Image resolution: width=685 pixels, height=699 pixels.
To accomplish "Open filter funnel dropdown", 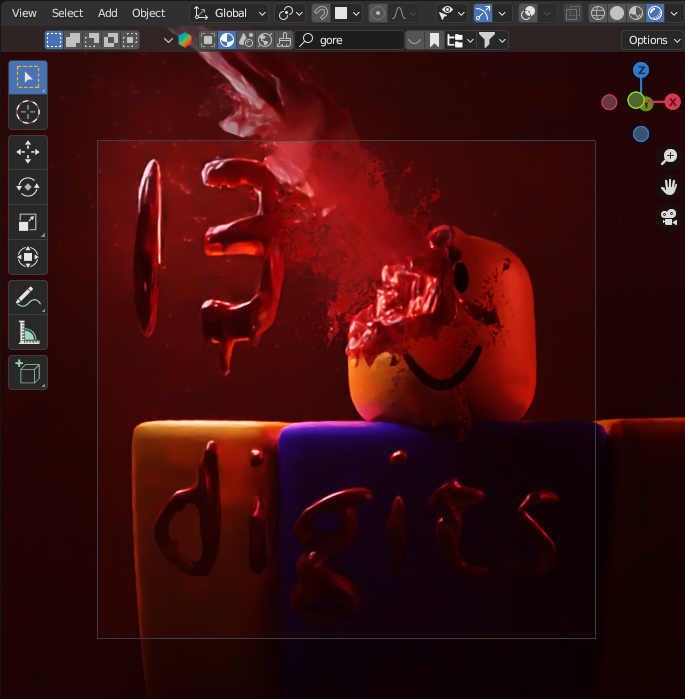I will [x=492, y=40].
